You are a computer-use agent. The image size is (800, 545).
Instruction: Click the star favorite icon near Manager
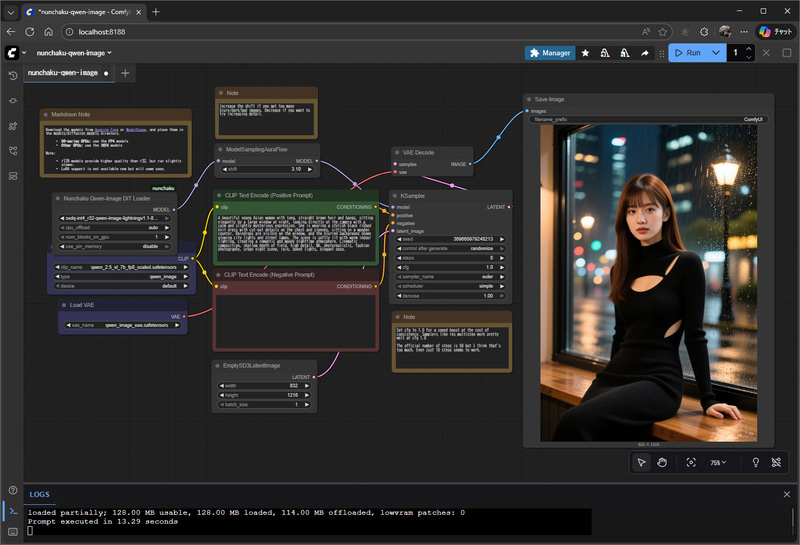click(585, 53)
